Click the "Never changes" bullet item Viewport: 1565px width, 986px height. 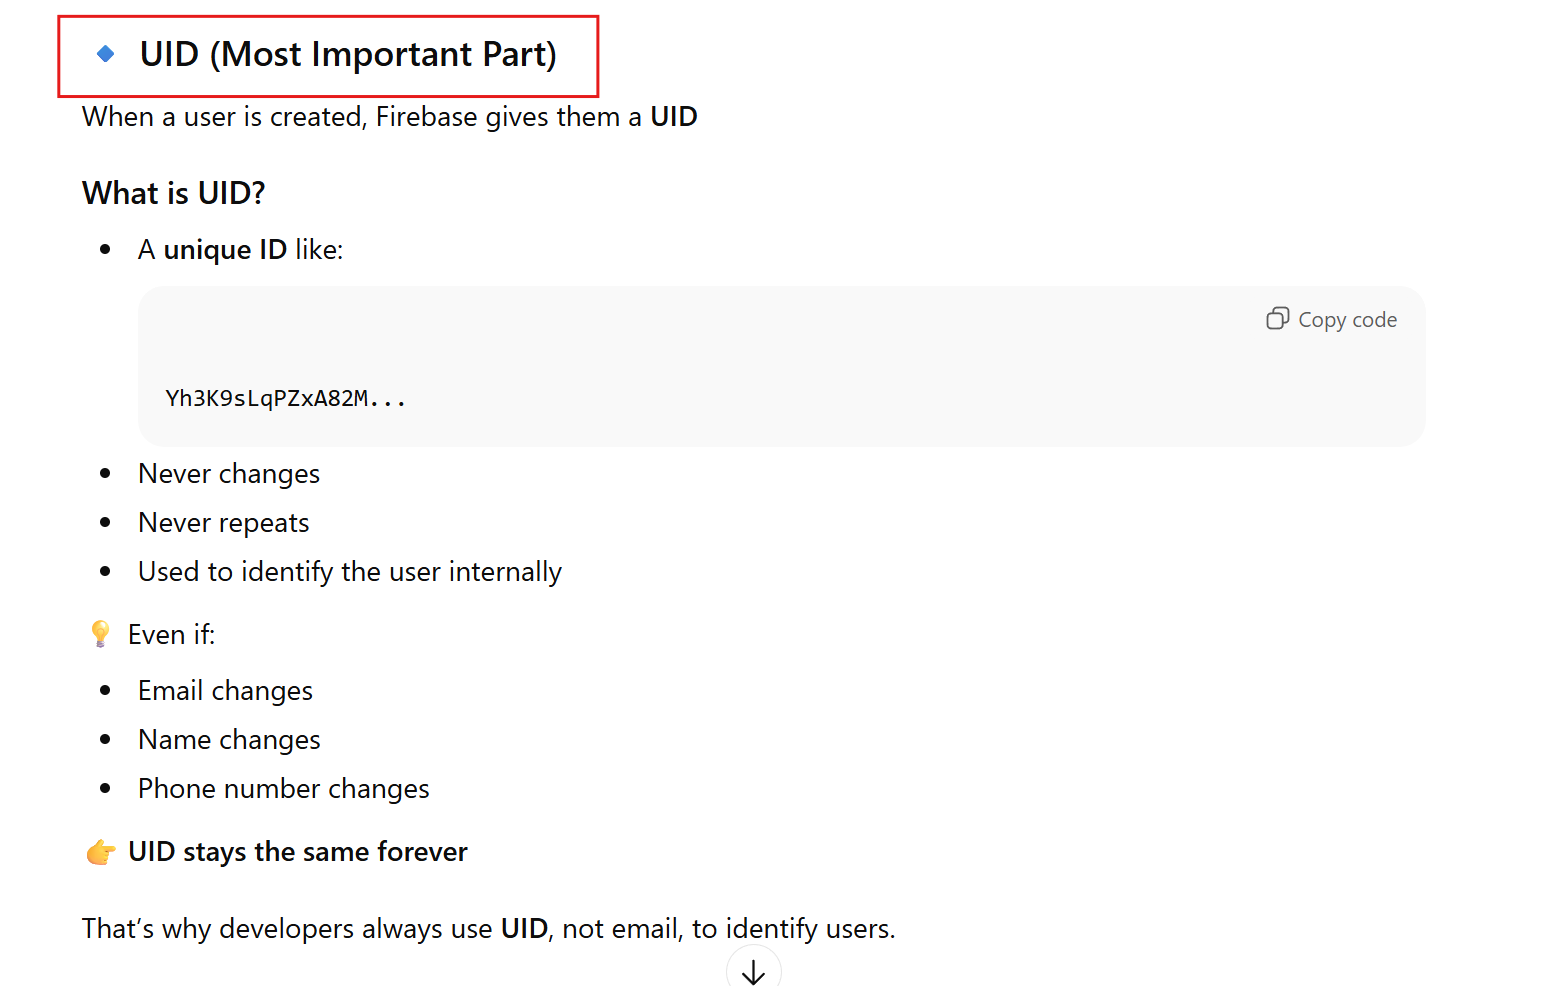tap(229, 474)
